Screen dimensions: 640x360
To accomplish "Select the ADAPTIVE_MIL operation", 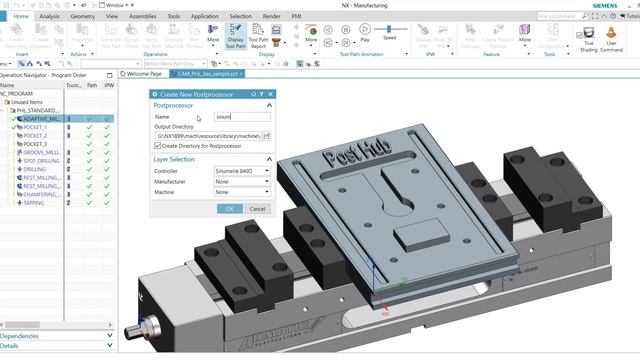I will click(42, 119).
